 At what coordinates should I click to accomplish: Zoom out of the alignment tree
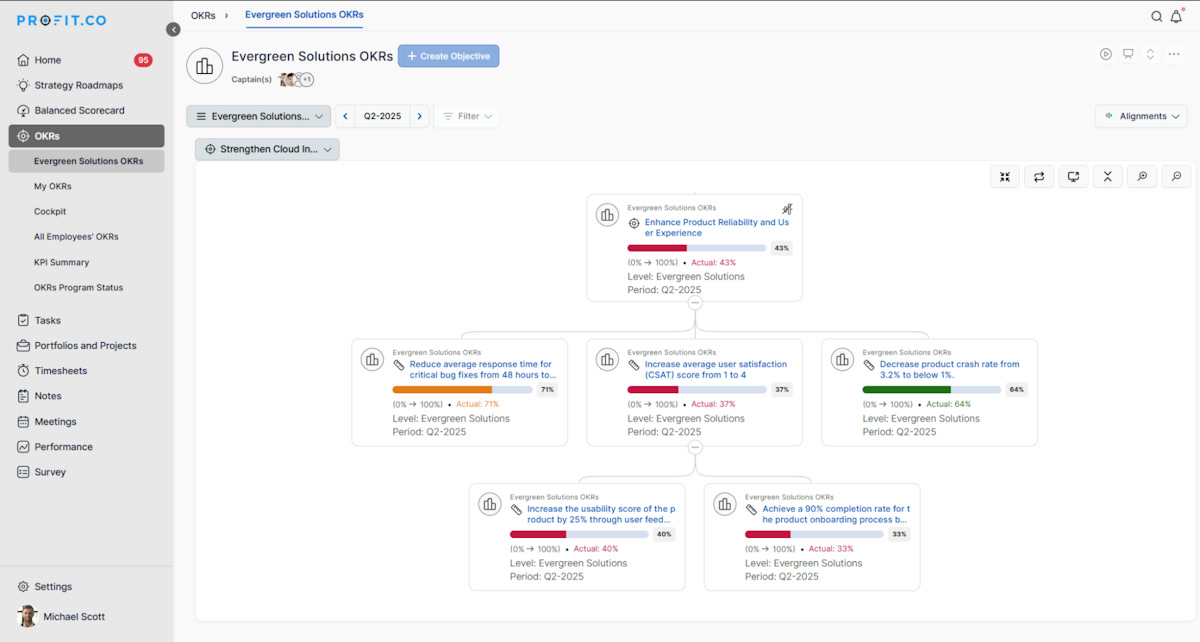point(1175,177)
